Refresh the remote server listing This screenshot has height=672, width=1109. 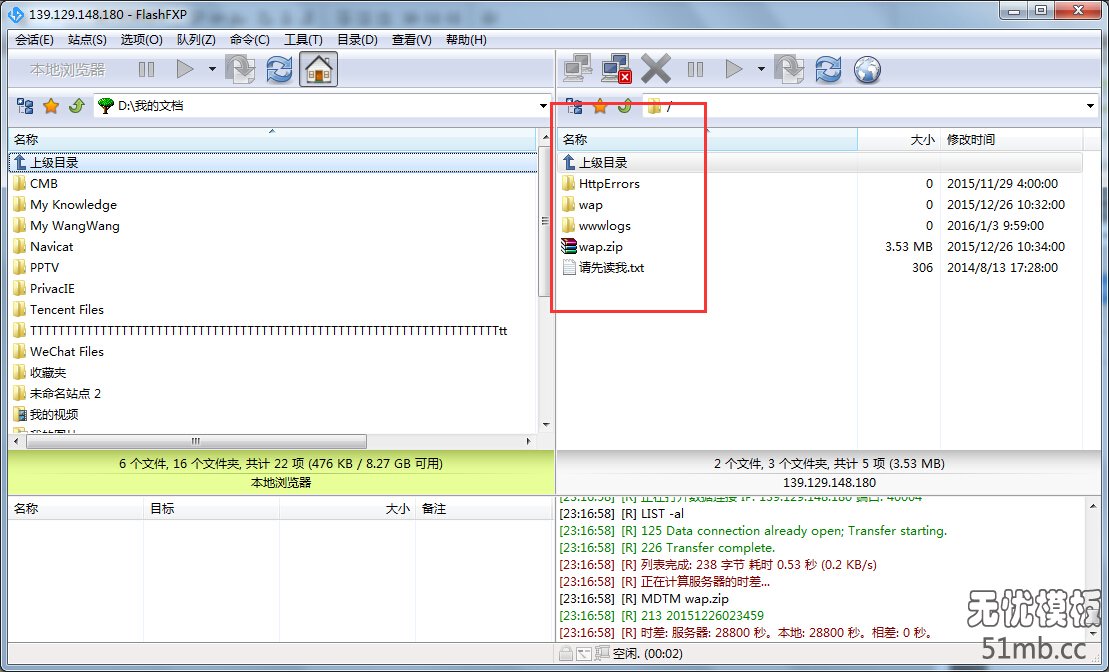pyautogui.click(x=828, y=69)
